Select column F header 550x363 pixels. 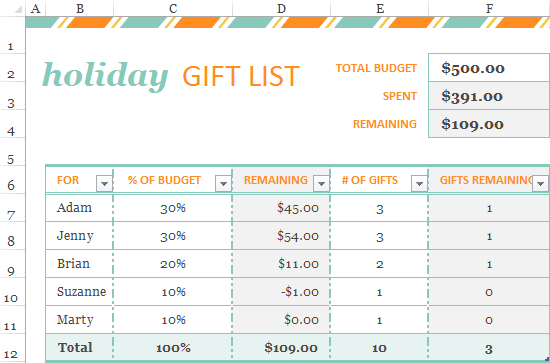[489, 8]
